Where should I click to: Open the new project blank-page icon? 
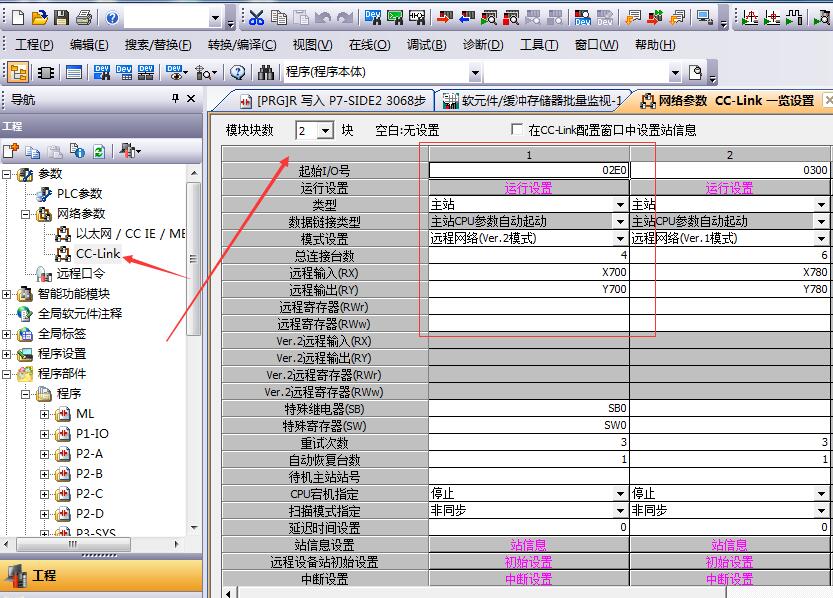[16, 18]
